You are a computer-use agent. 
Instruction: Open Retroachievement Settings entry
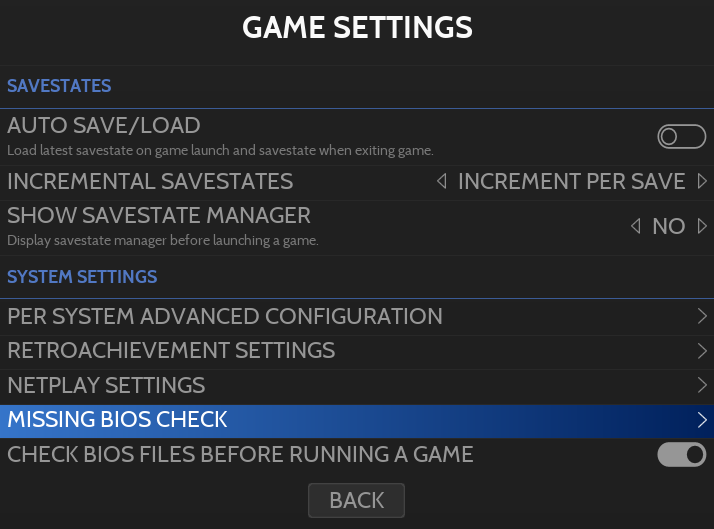[x=171, y=351]
